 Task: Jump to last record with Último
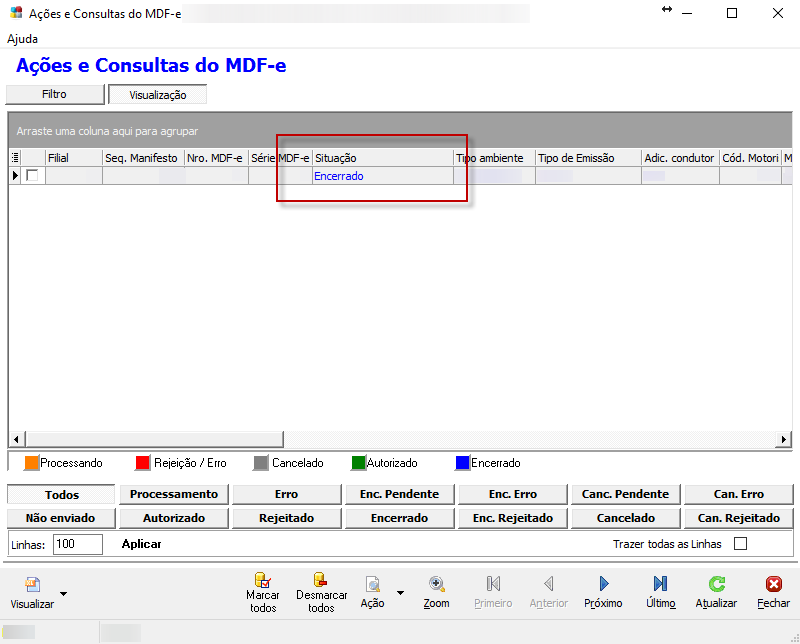click(x=660, y=584)
